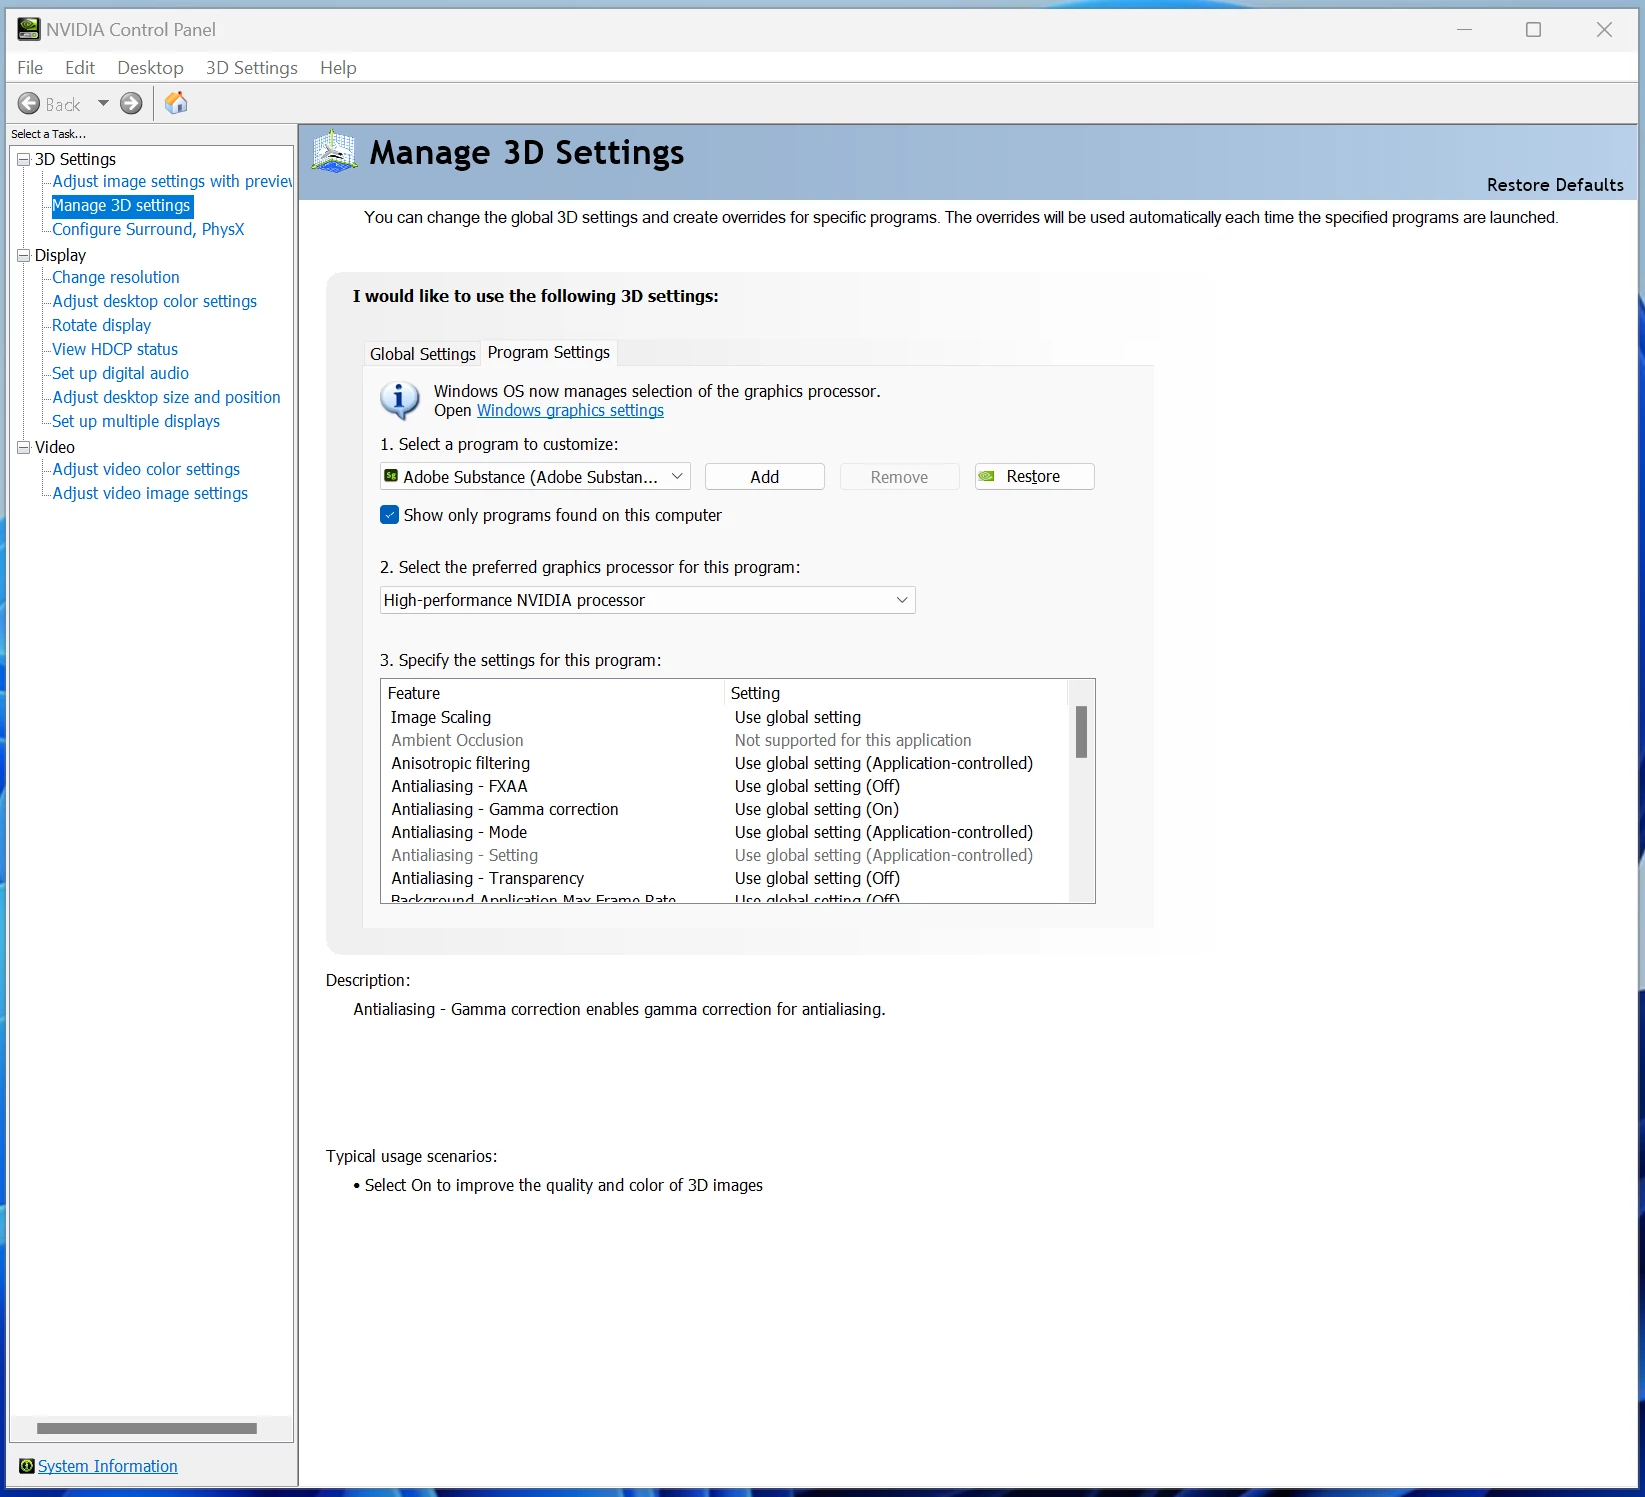
Task: Open Change resolution task
Action: pos(116,277)
